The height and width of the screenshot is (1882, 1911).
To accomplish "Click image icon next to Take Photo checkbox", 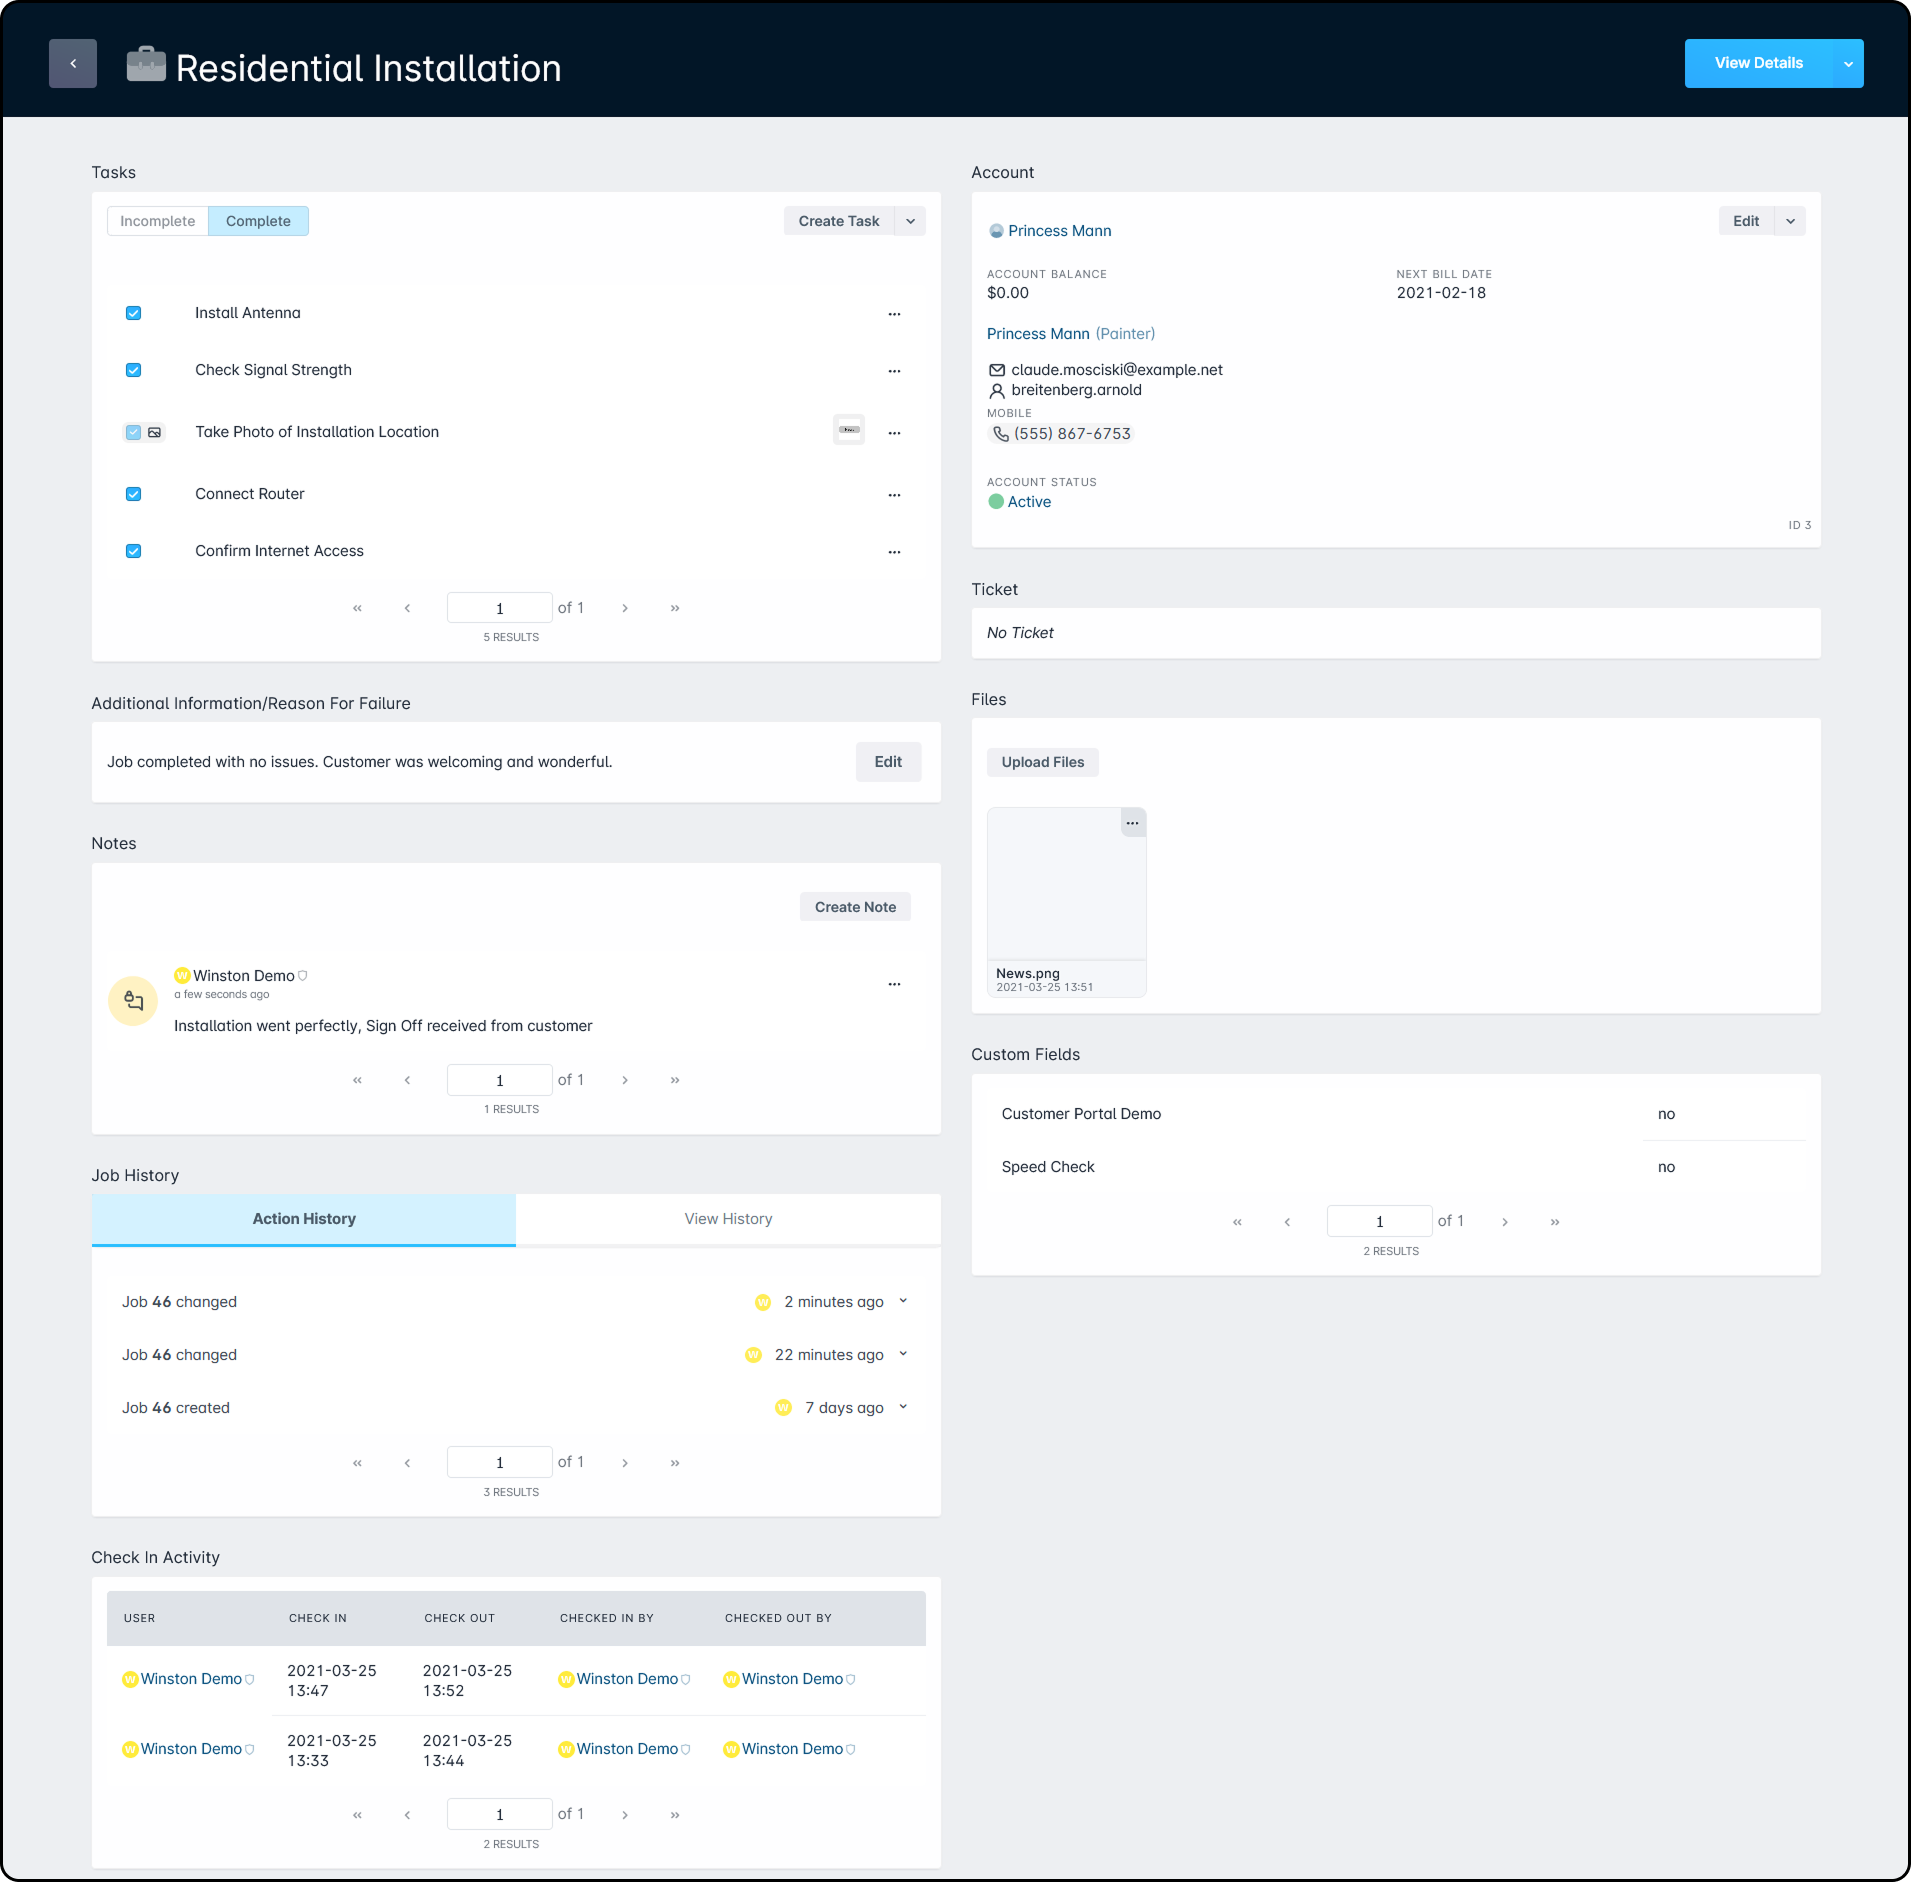I will click(155, 433).
